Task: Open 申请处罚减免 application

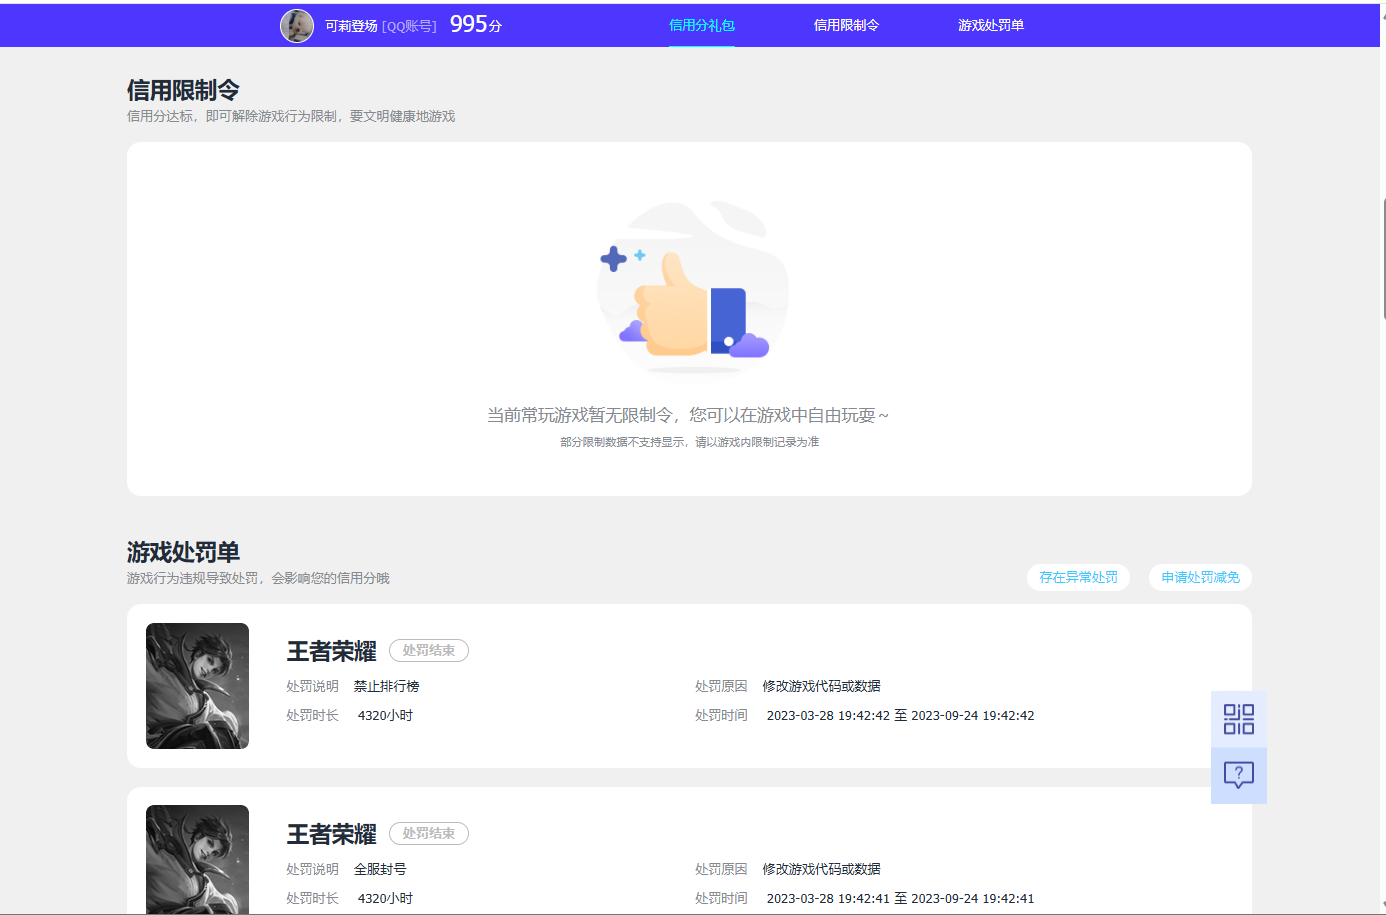Action: (1199, 577)
